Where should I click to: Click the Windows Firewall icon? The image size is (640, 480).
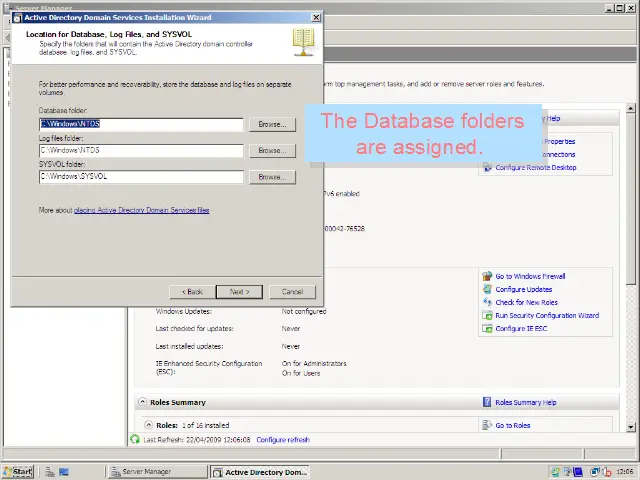487,276
